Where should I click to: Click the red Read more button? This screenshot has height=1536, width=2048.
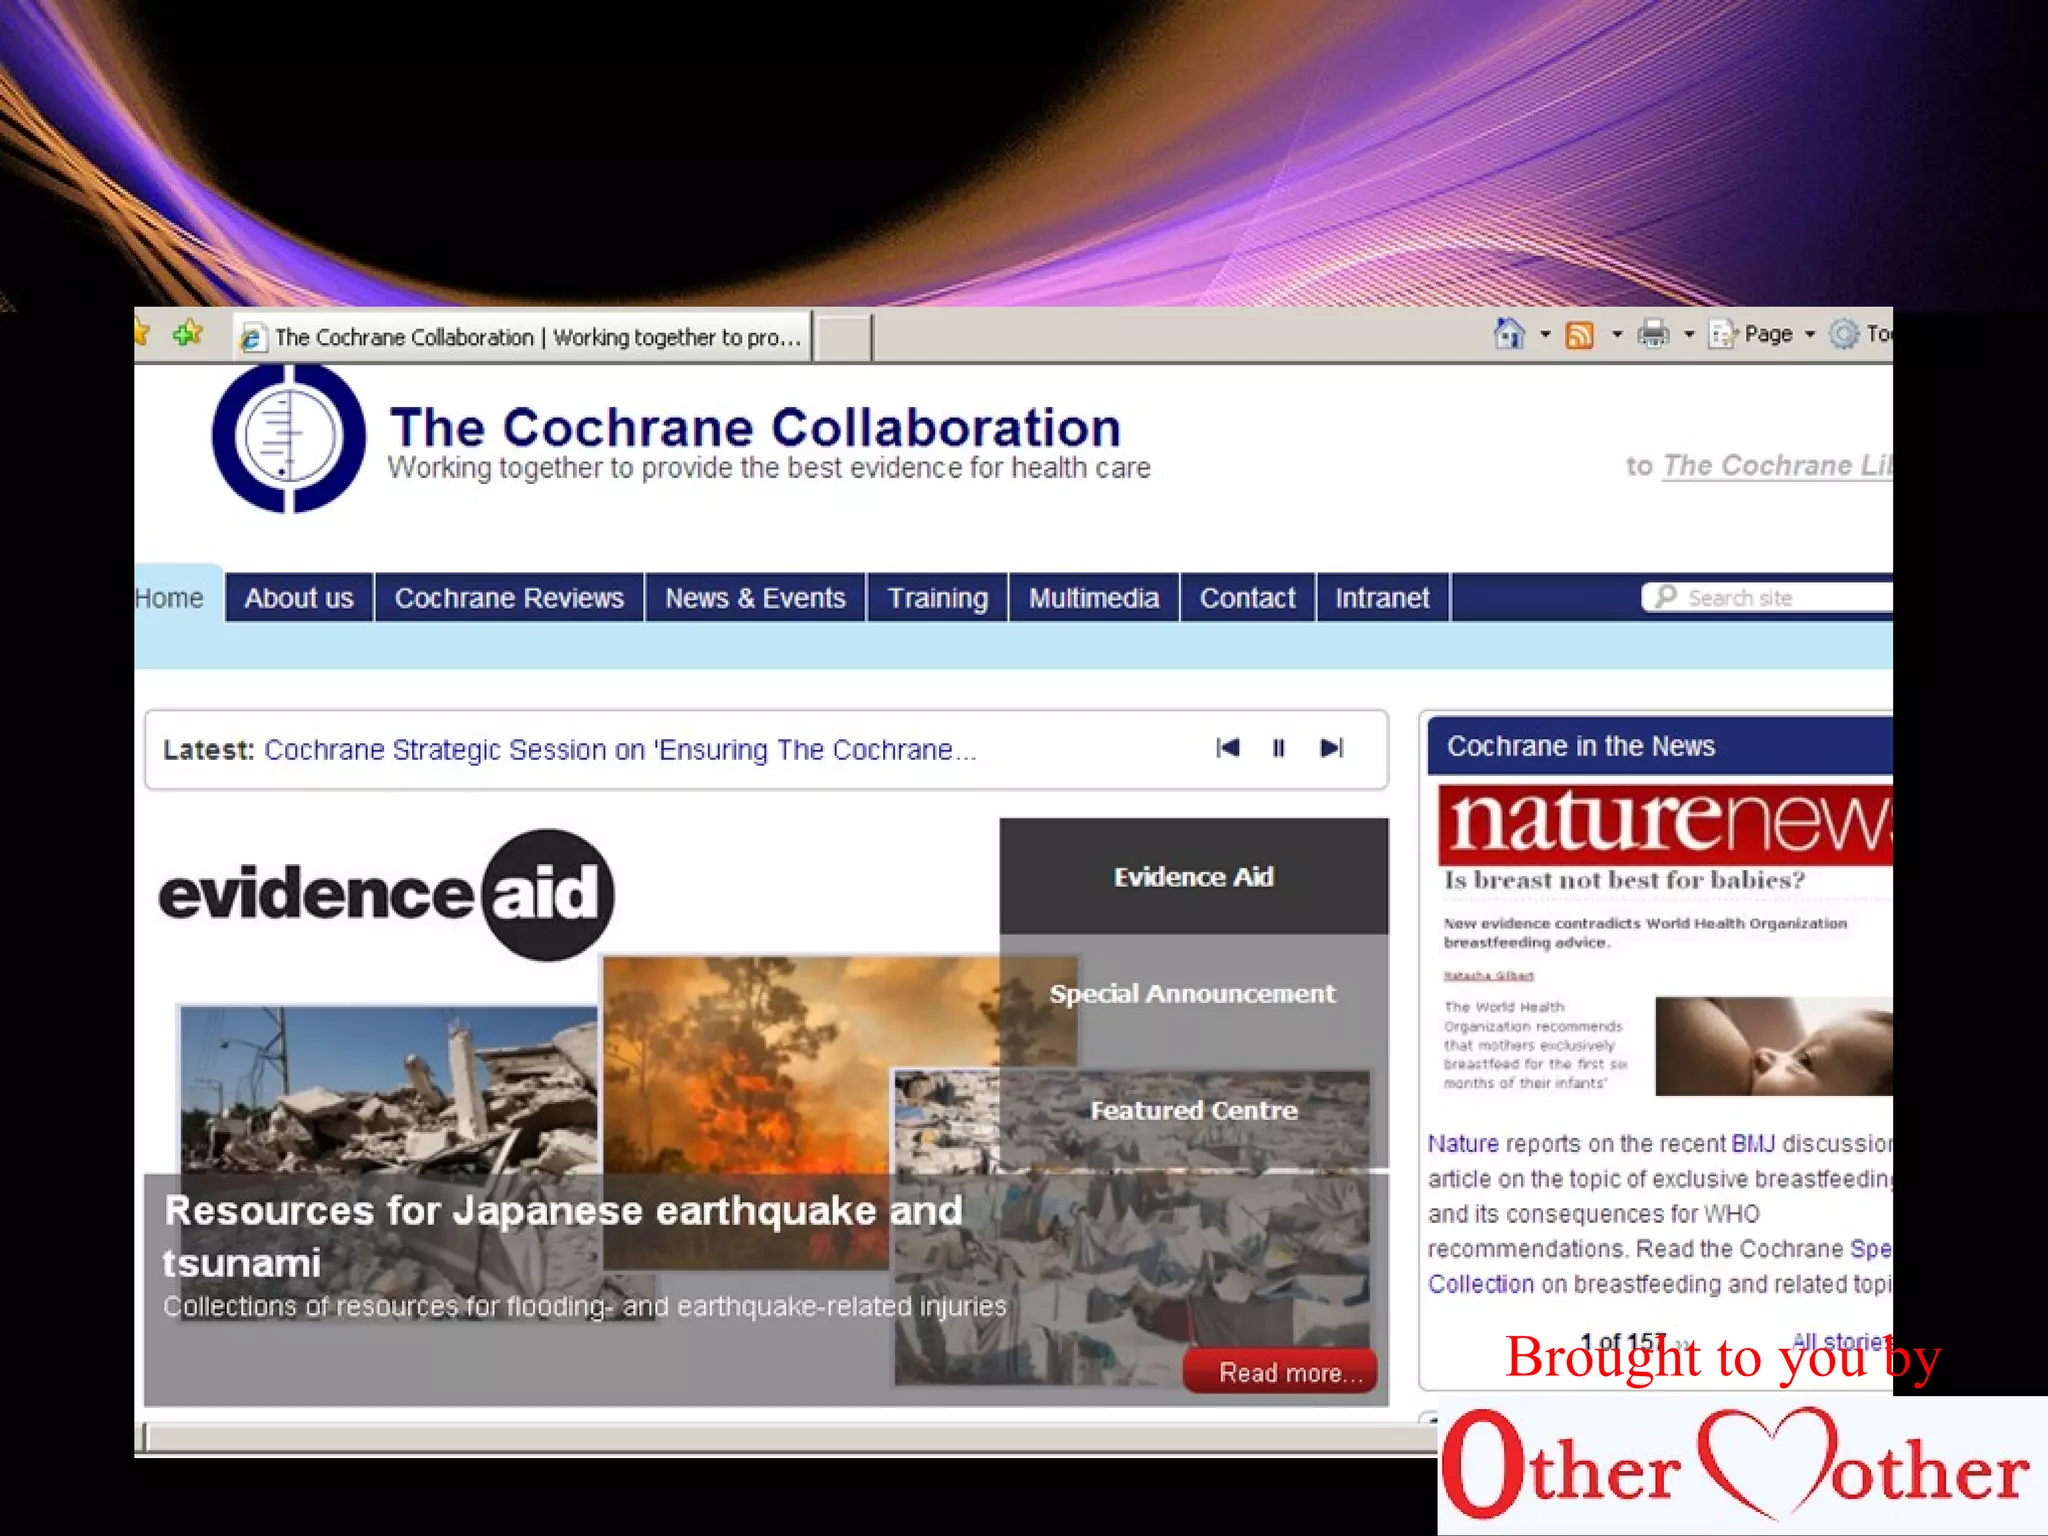1280,1372
